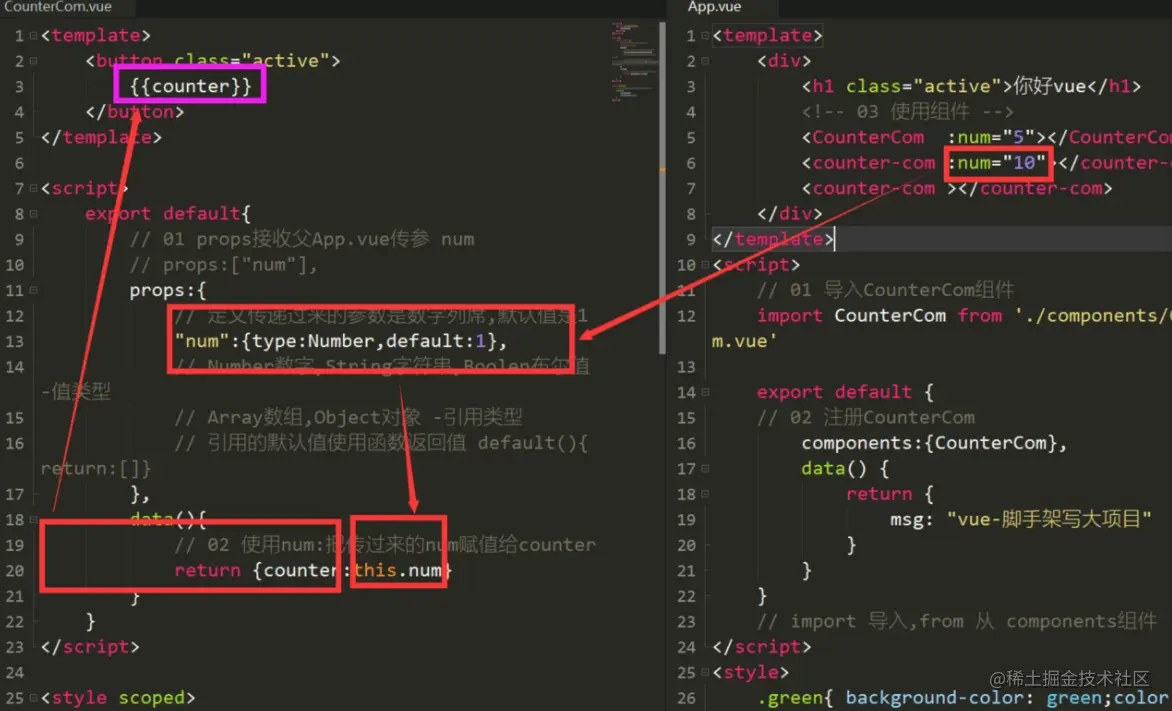1172x711 pixels.
Task: Click the comment "03 使用组件"
Action: pos(907,112)
